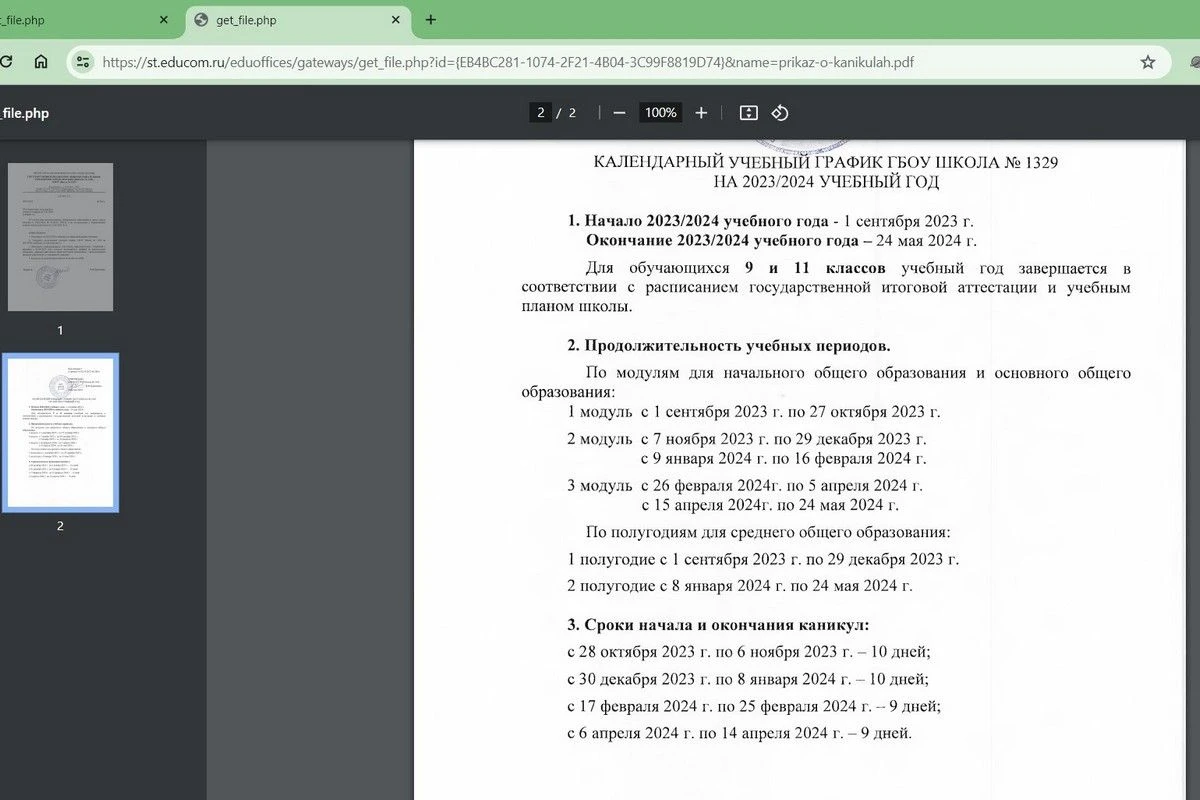The image size is (1200, 800).
Task: Click the 100% zoom level field
Action: click(x=660, y=113)
